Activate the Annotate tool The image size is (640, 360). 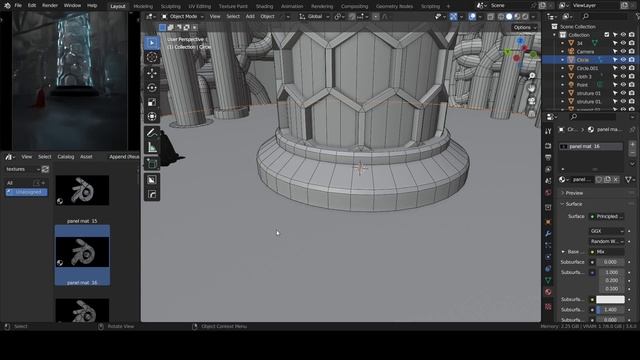pyautogui.click(x=152, y=133)
